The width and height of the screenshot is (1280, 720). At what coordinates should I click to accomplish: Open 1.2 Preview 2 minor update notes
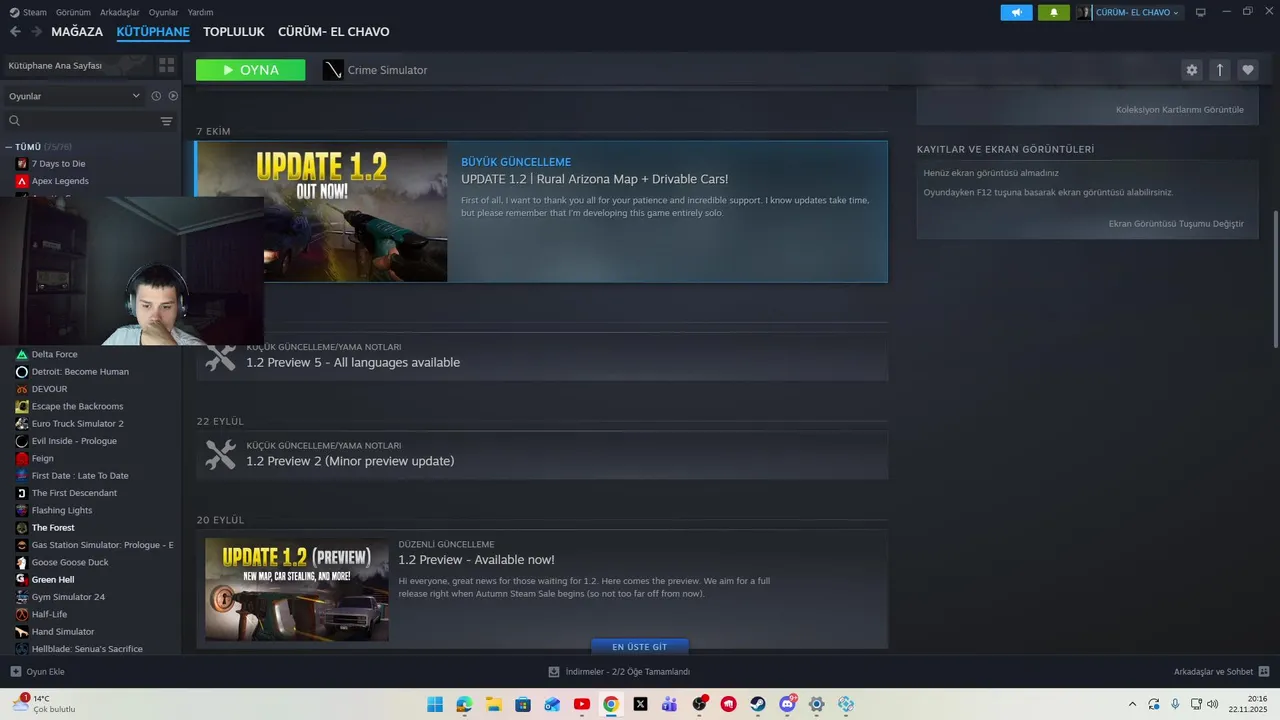click(x=542, y=455)
